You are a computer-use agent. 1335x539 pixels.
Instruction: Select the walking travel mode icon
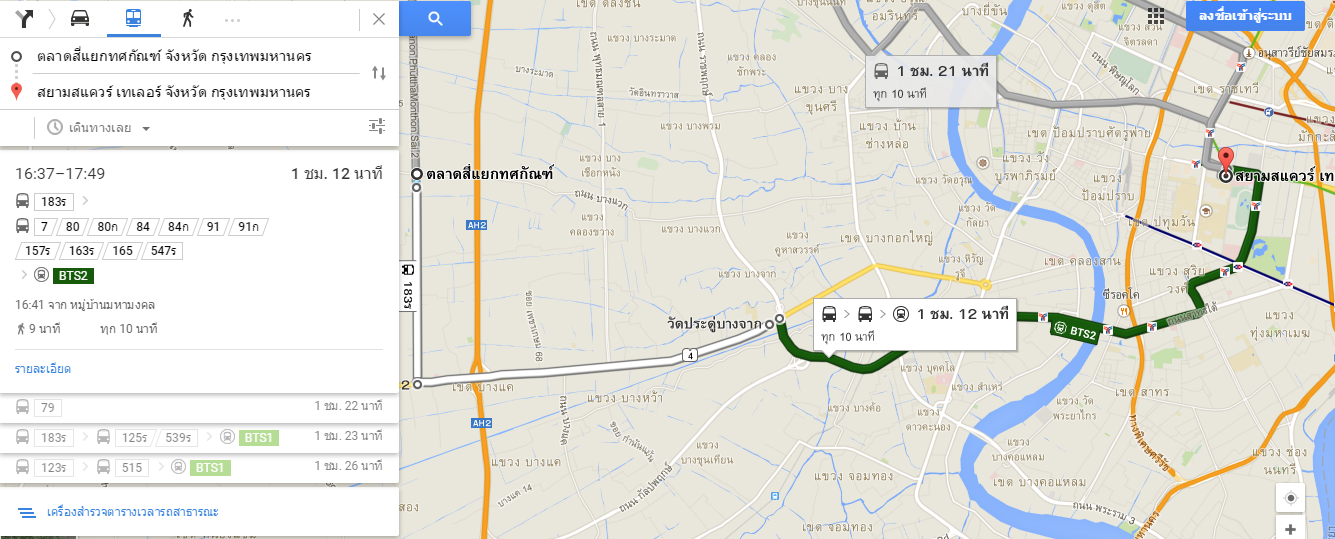(186, 18)
